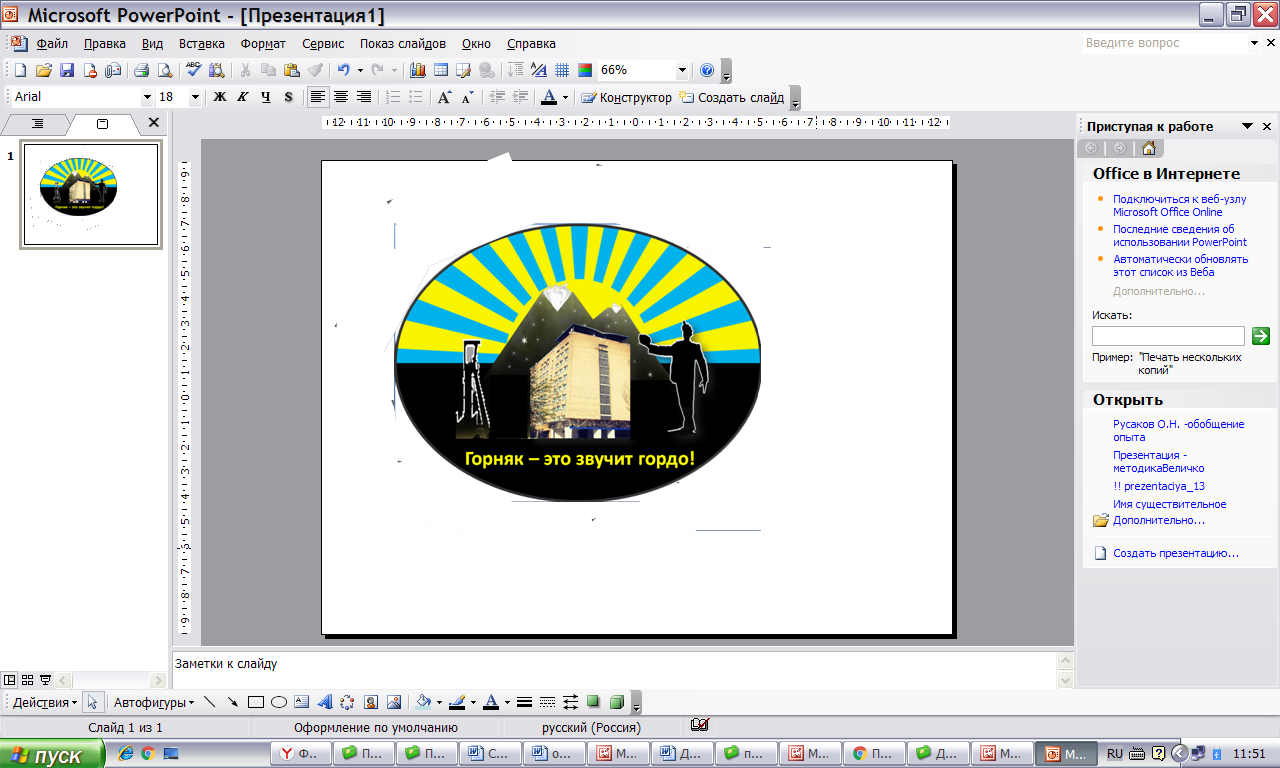Click Создать слайд button

tap(732, 97)
